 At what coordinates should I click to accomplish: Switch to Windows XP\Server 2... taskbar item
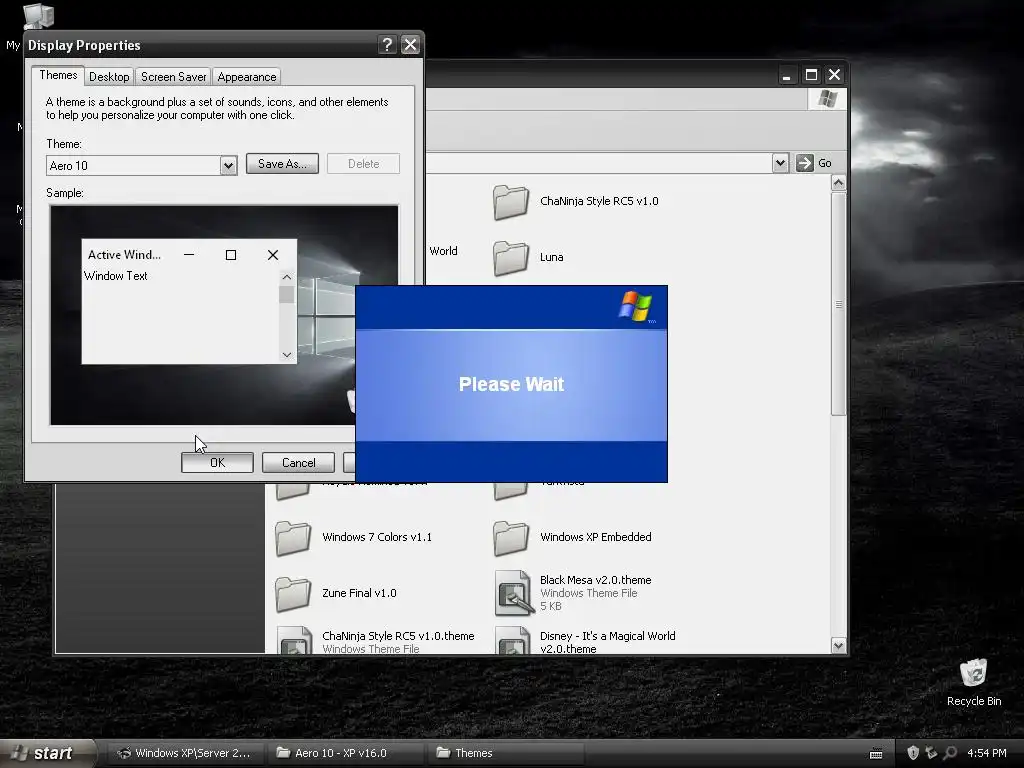point(185,753)
